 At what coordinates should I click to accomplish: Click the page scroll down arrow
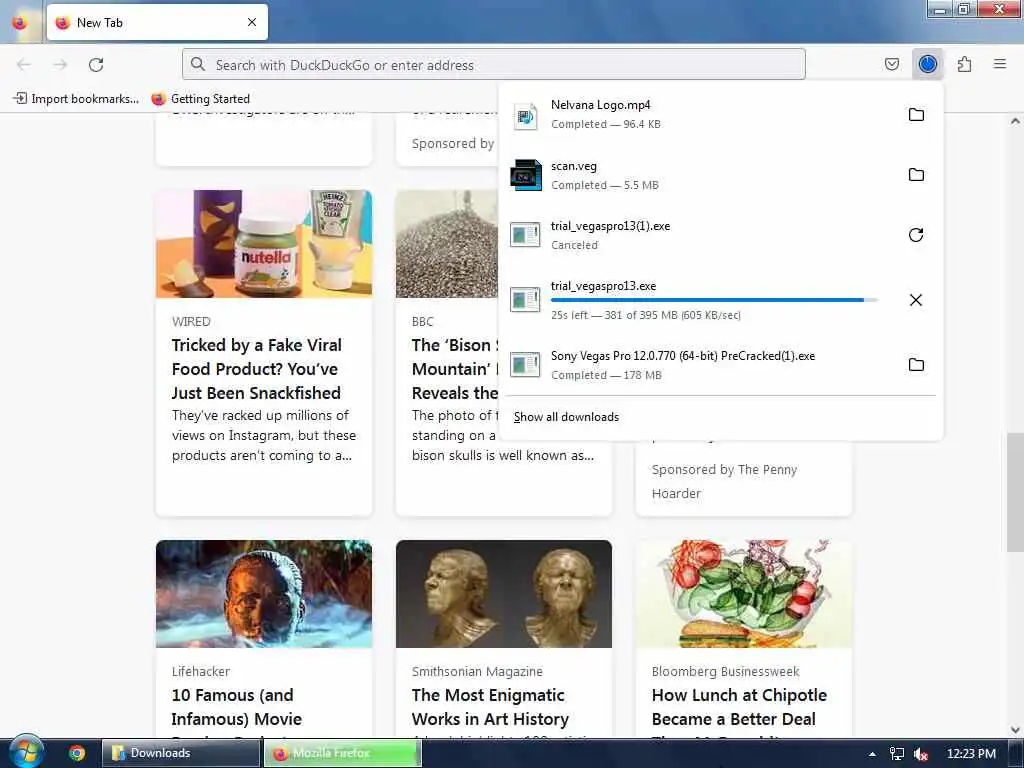click(1015, 730)
